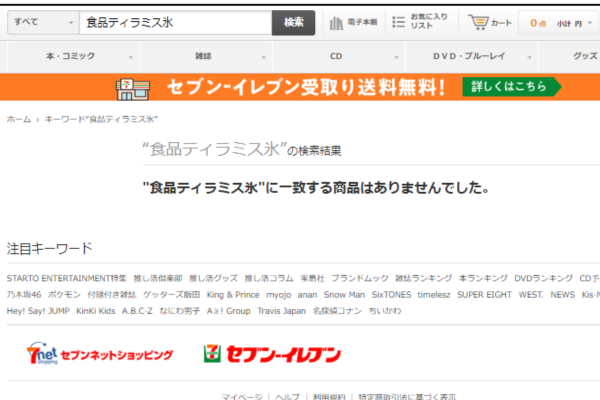Open the 名探偵コナン keyword link

pos(337,311)
